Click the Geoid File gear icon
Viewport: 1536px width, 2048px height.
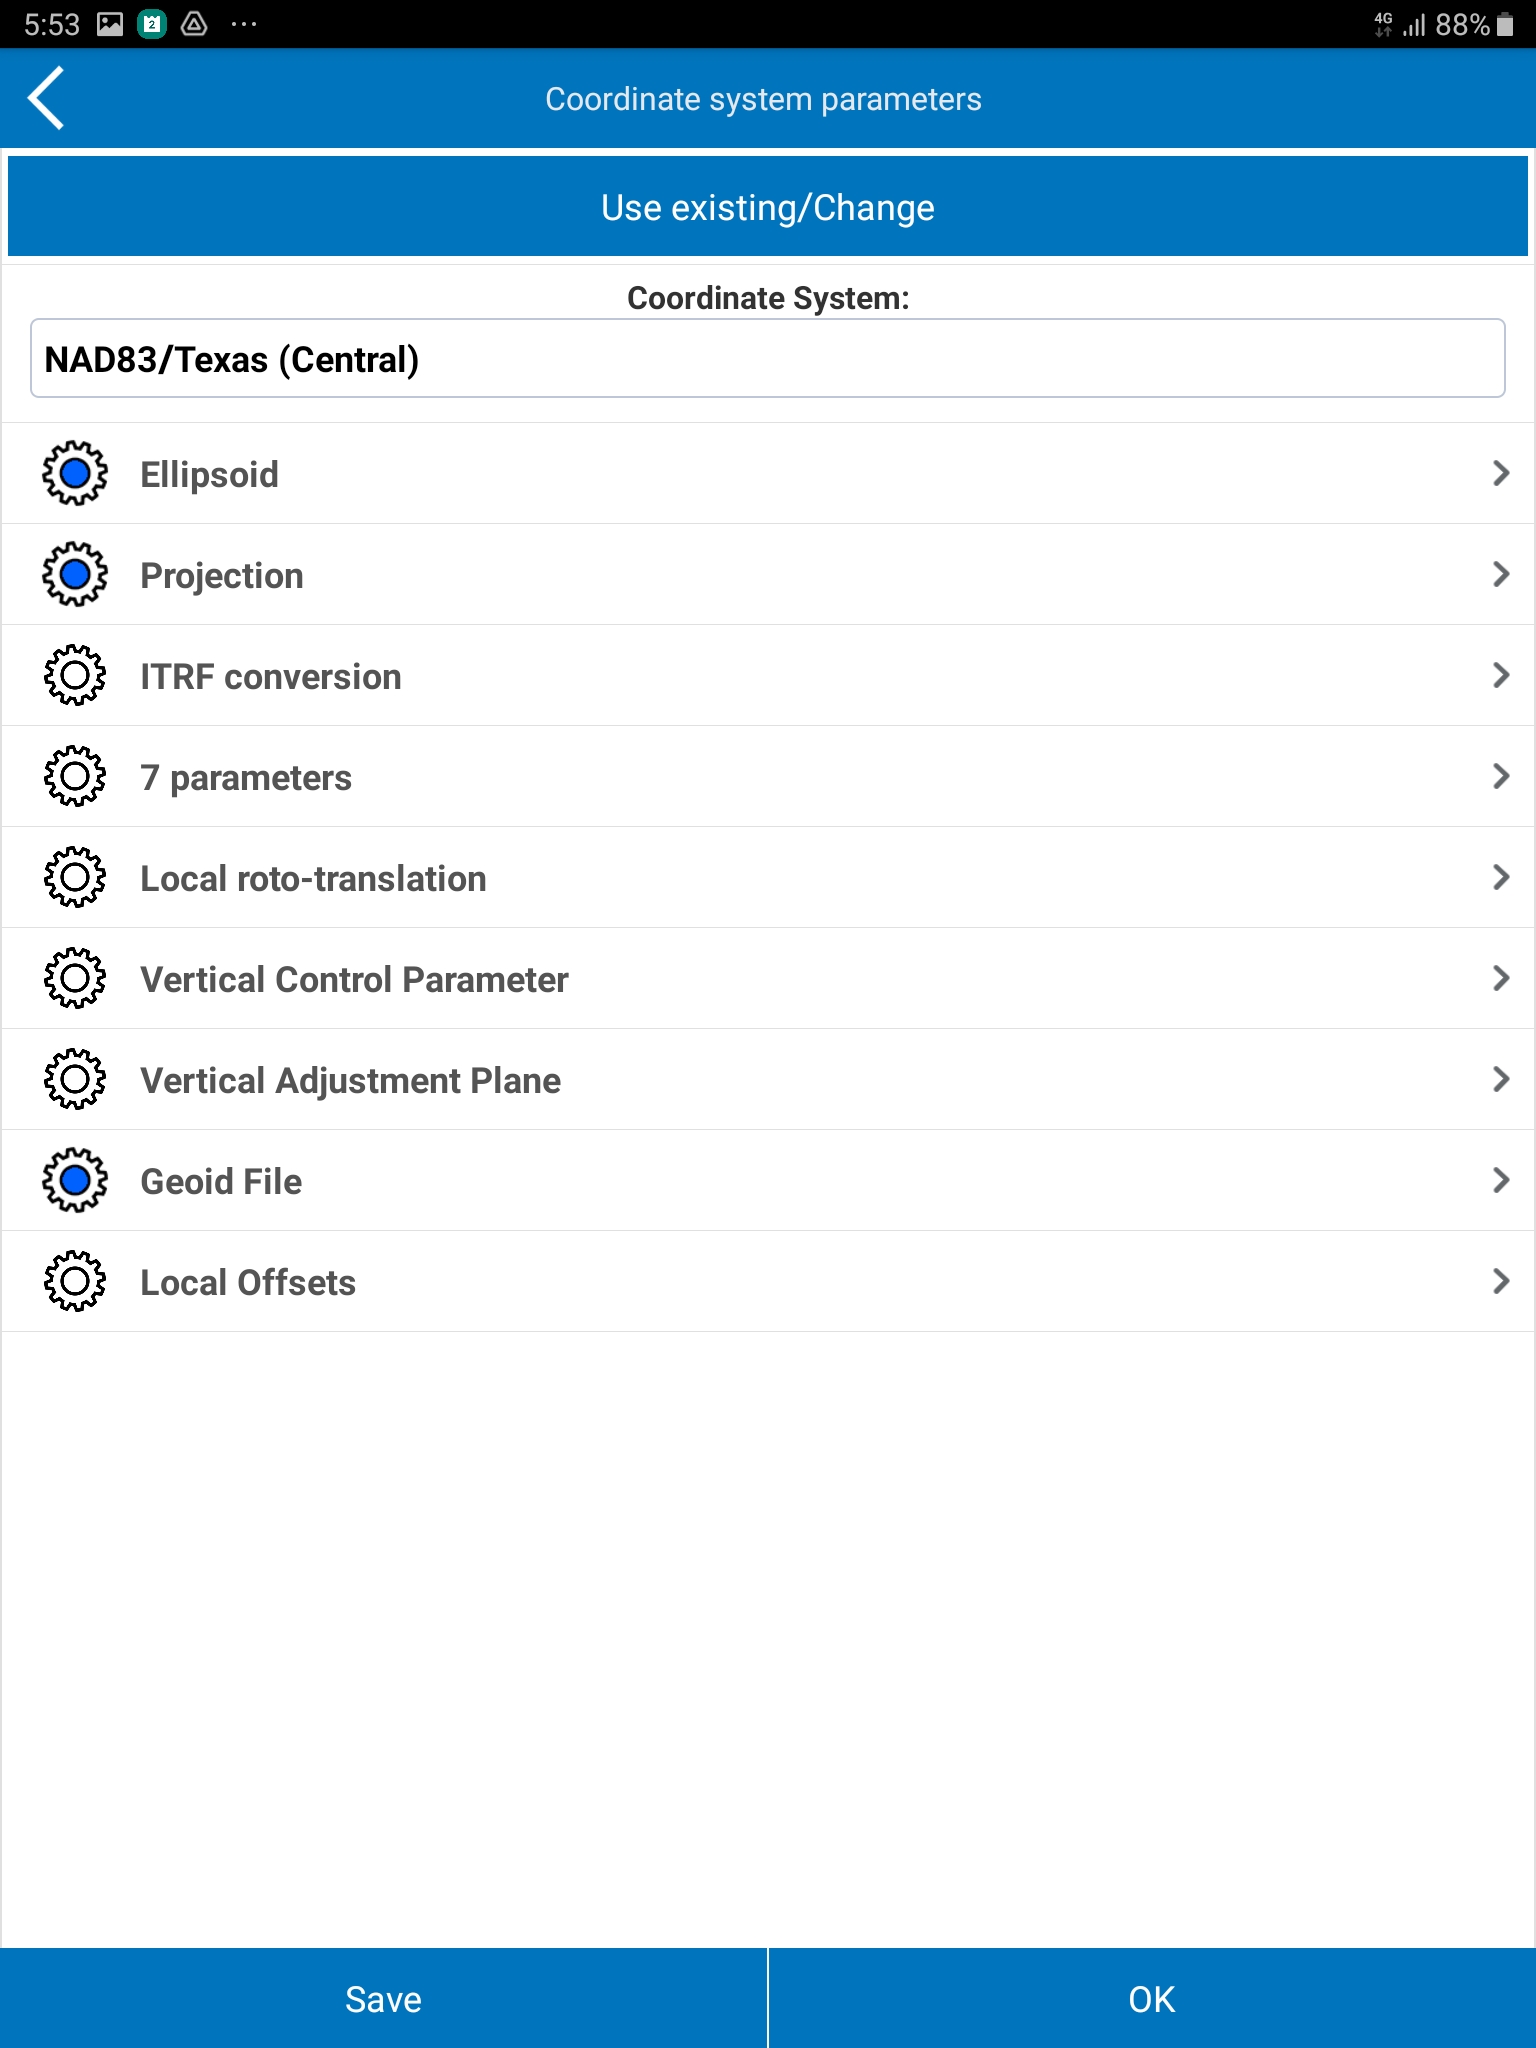click(75, 1180)
